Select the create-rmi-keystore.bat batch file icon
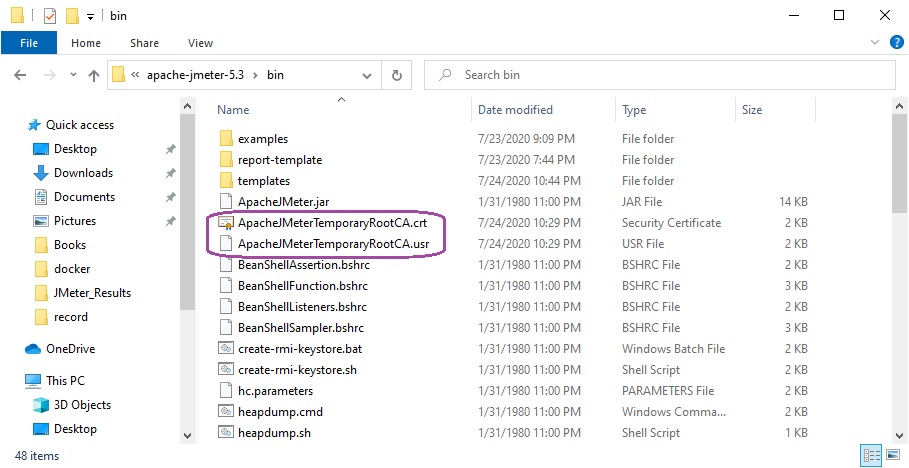The width and height of the screenshot is (909, 468). click(225, 349)
